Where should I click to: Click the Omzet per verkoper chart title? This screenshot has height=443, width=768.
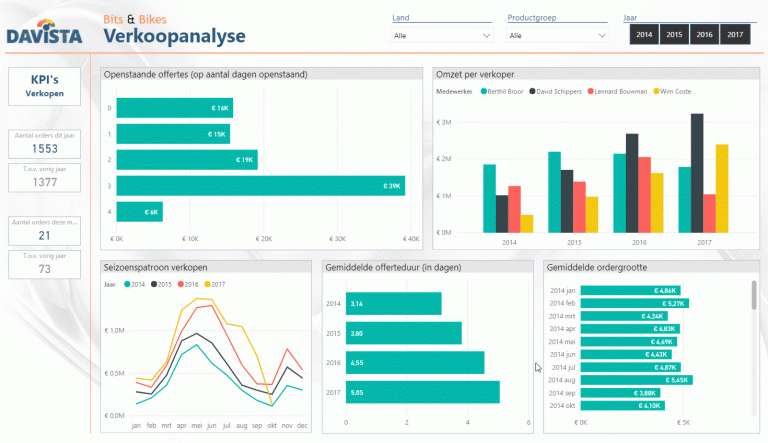tap(475, 74)
